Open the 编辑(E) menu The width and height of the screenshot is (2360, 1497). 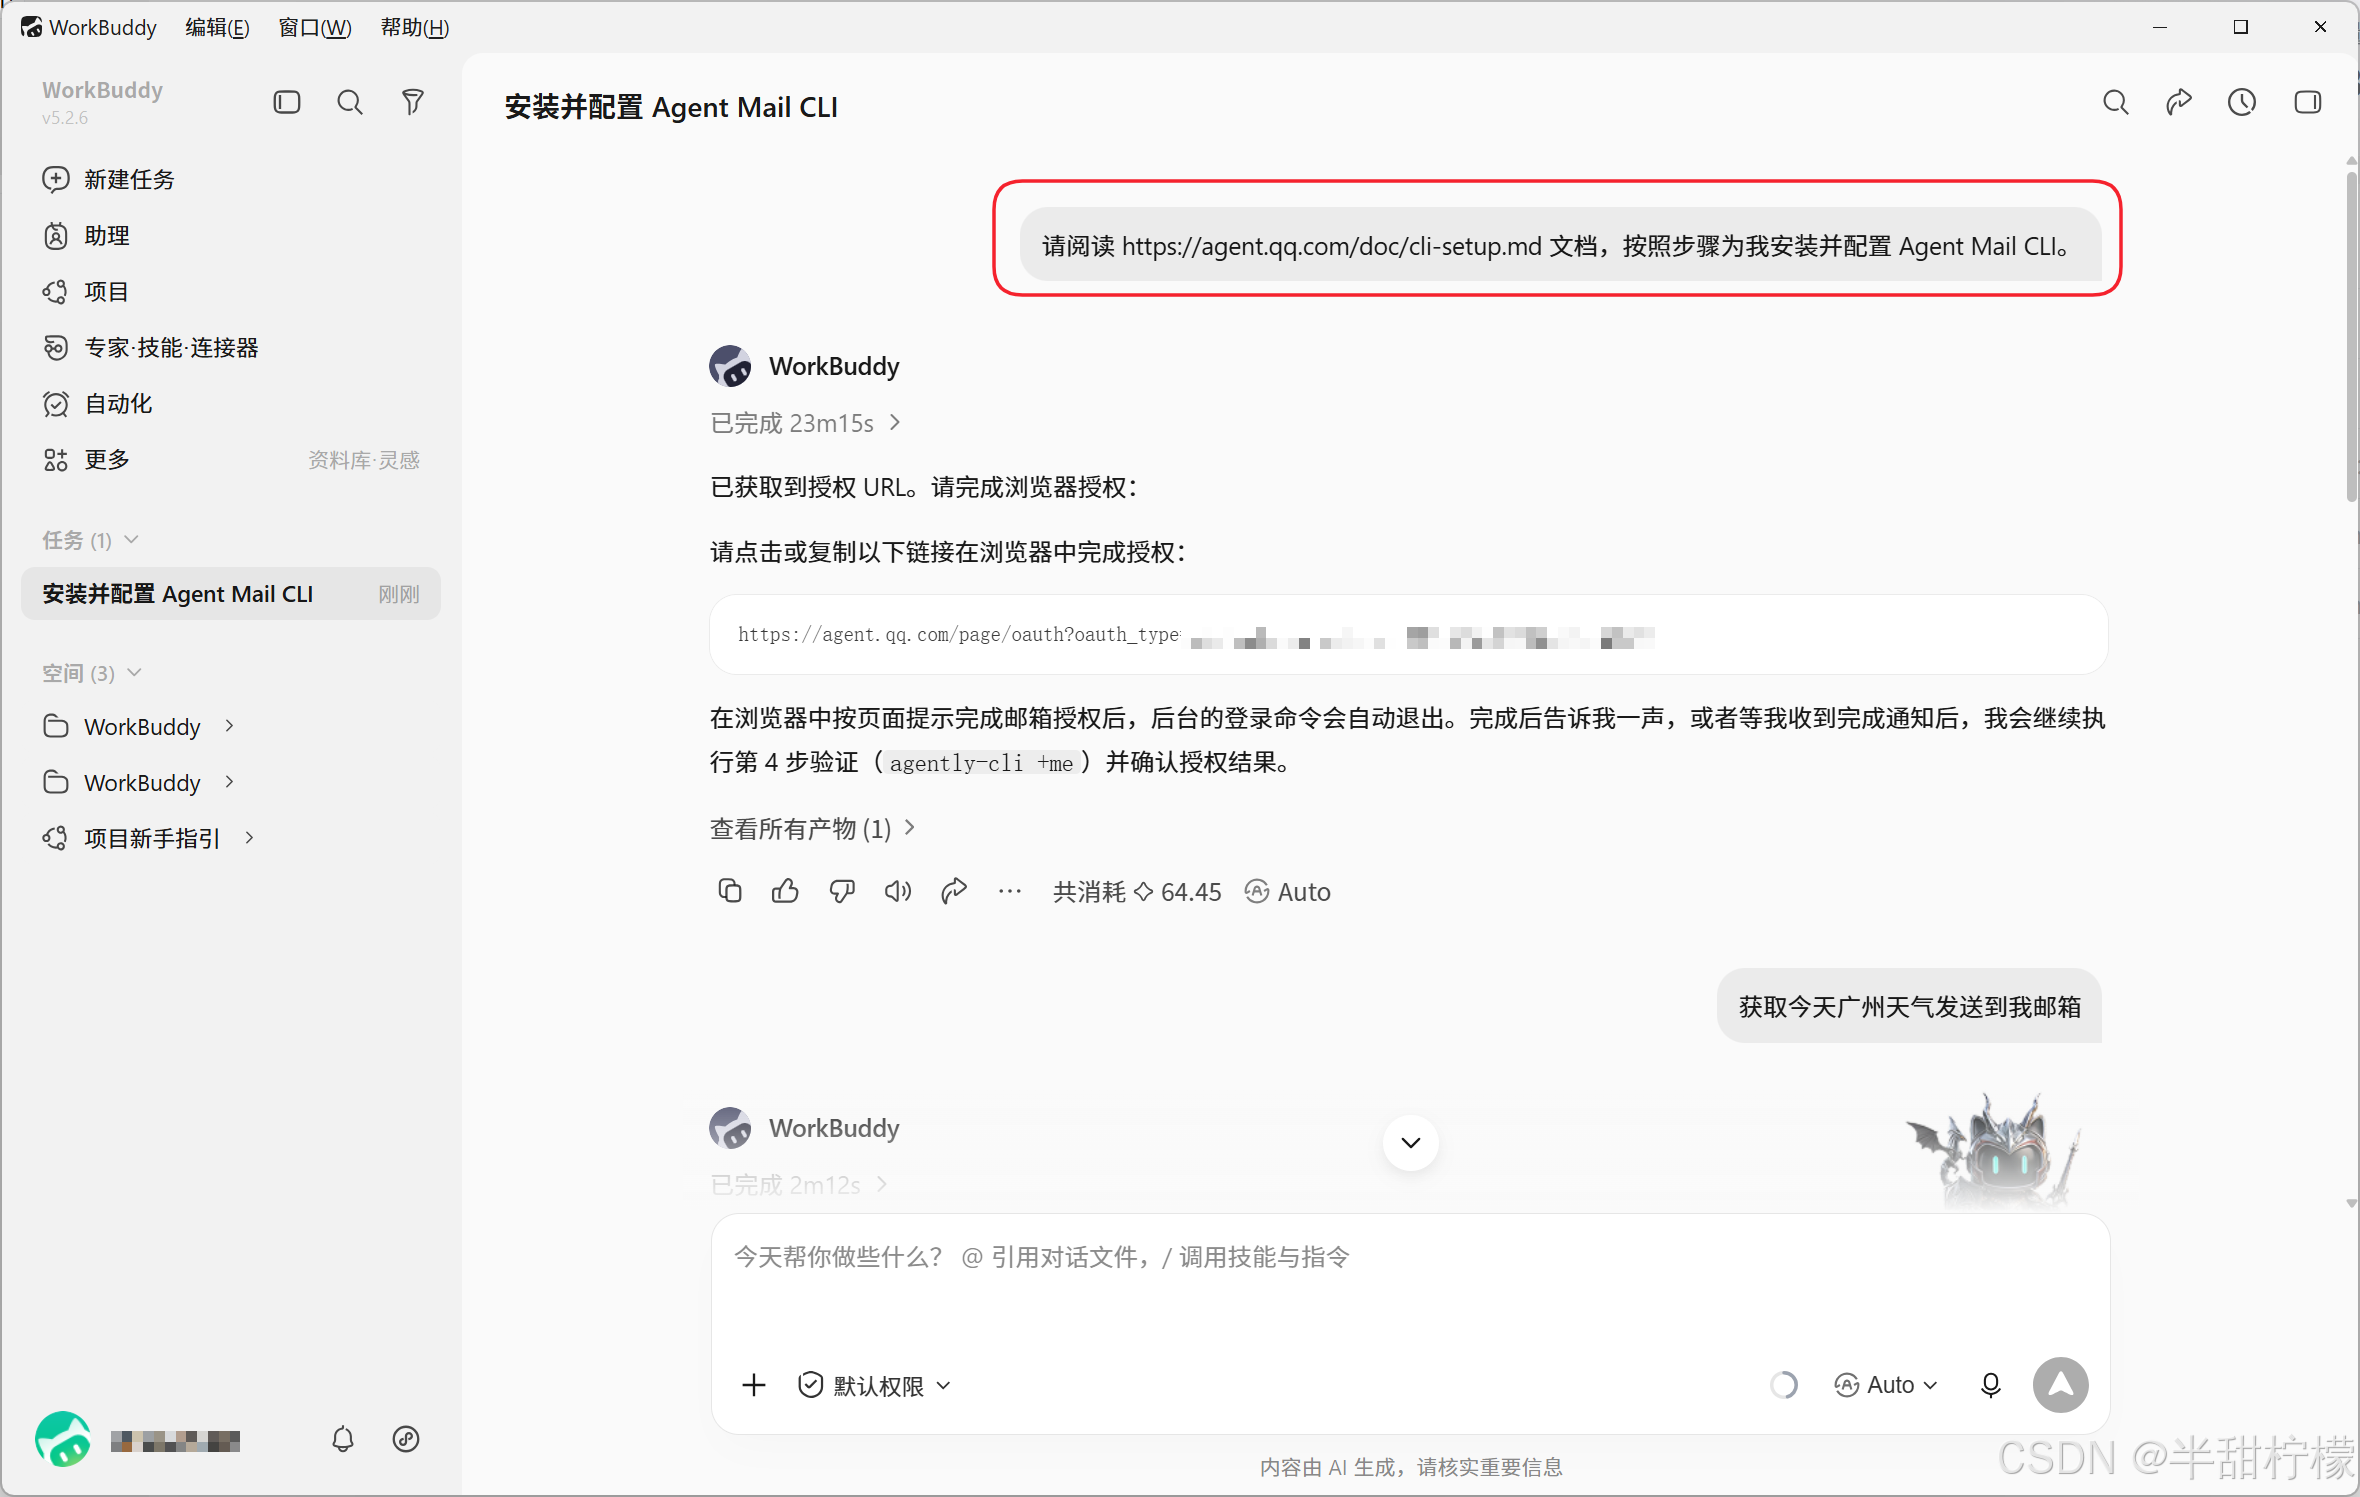point(217,27)
